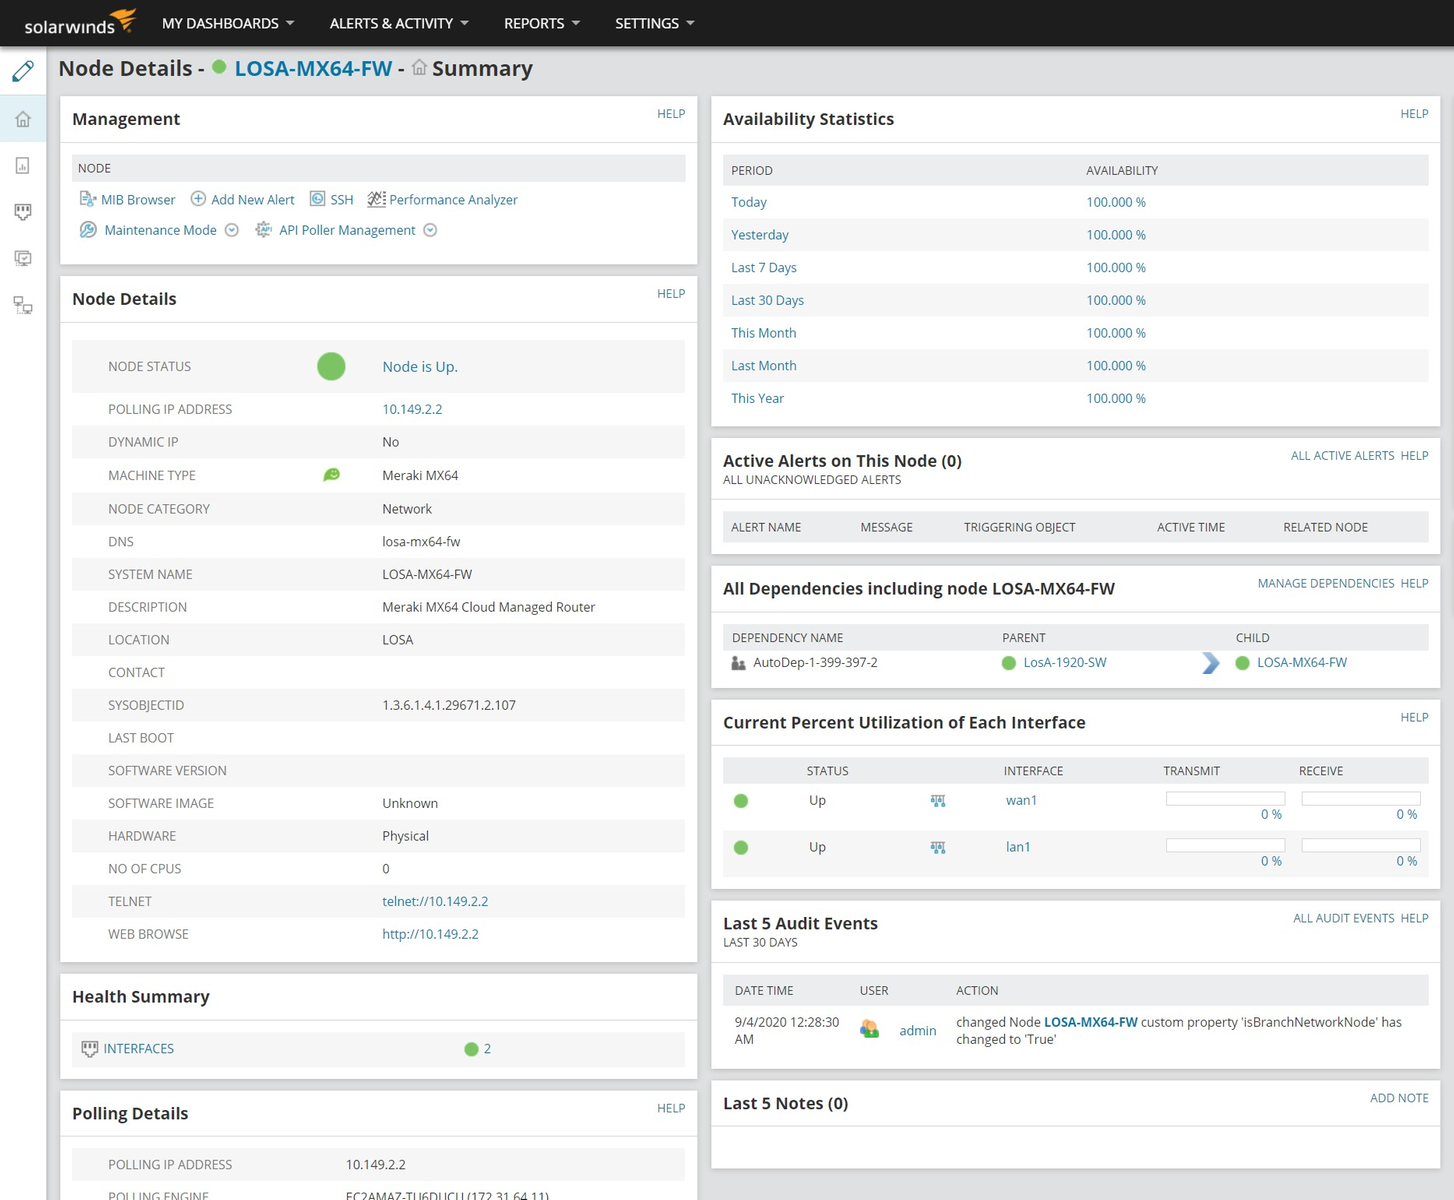Click the wan1 transmit utilization bar
This screenshot has width=1454, height=1200.
tap(1224, 797)
